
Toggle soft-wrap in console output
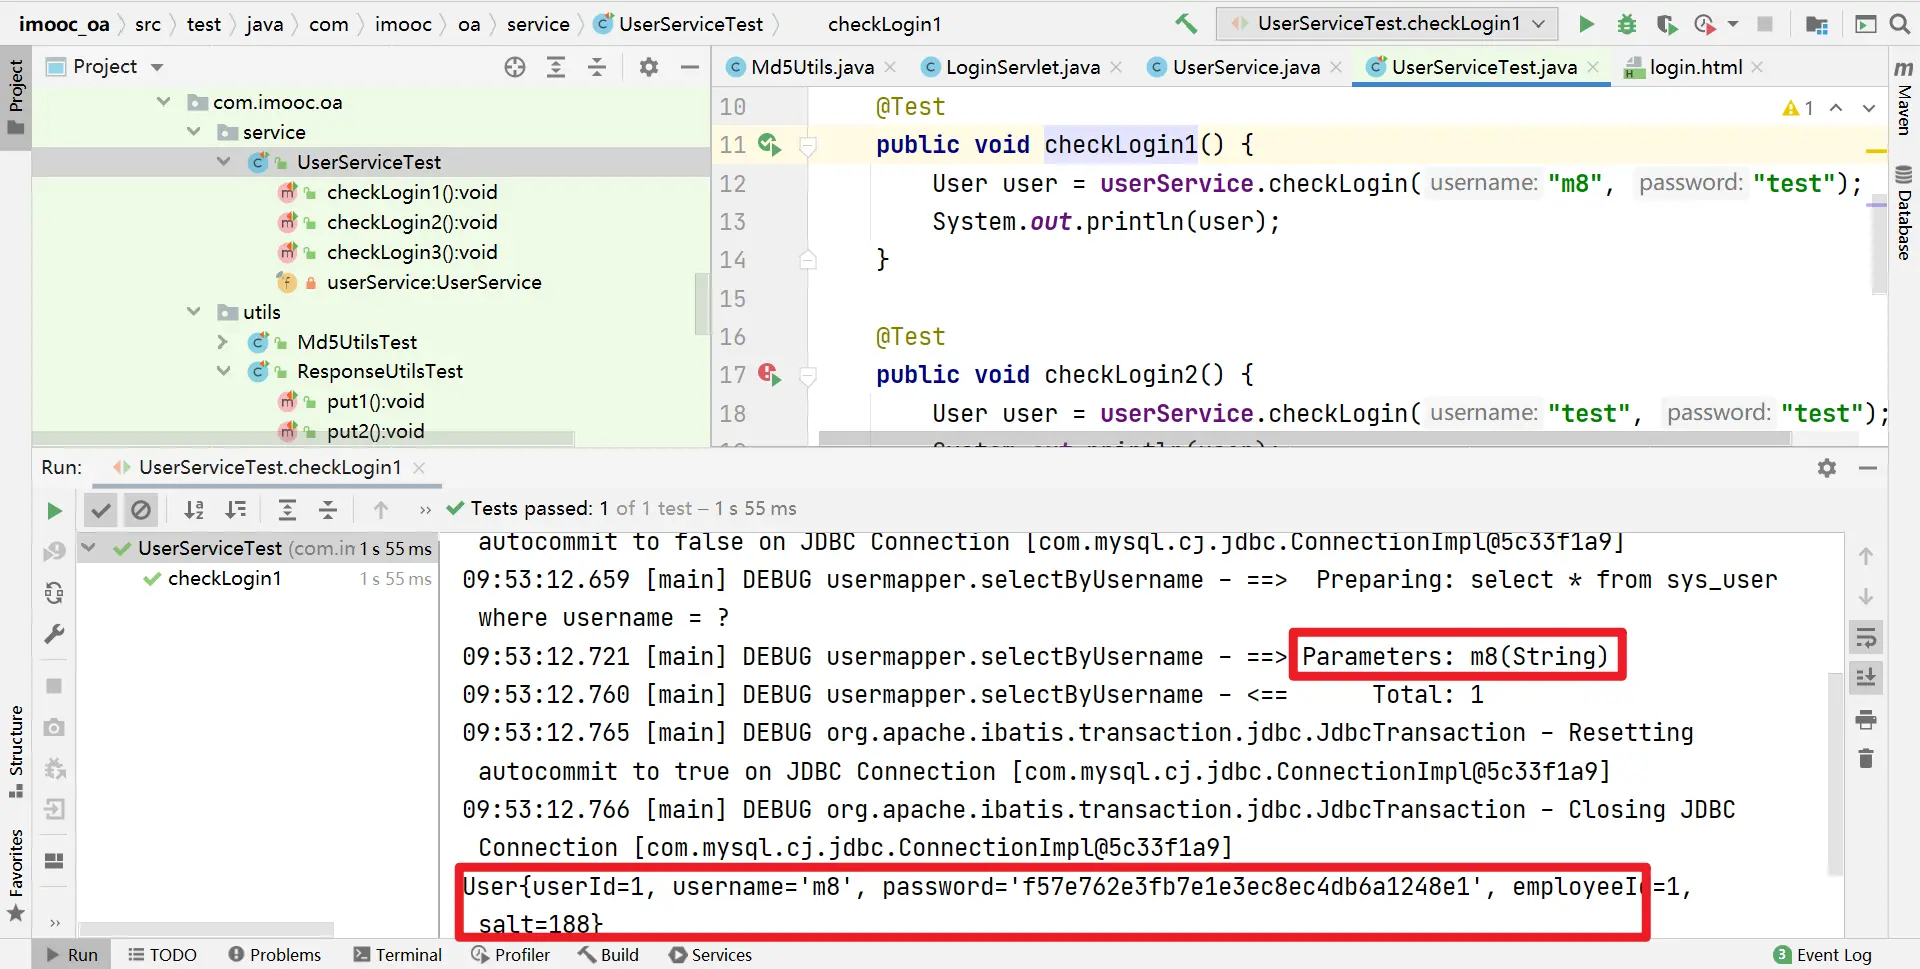[x=1866, y=638]
